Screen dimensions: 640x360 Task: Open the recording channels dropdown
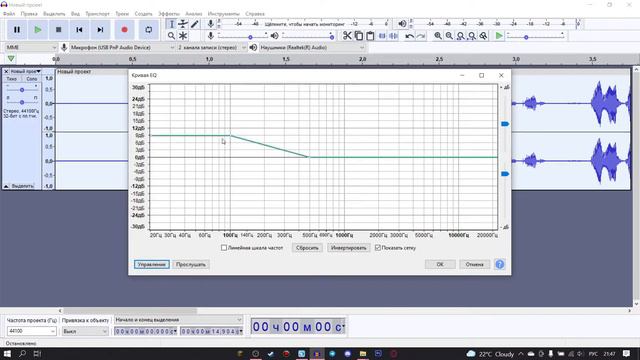pyautogui.click(x=212, y=47)
